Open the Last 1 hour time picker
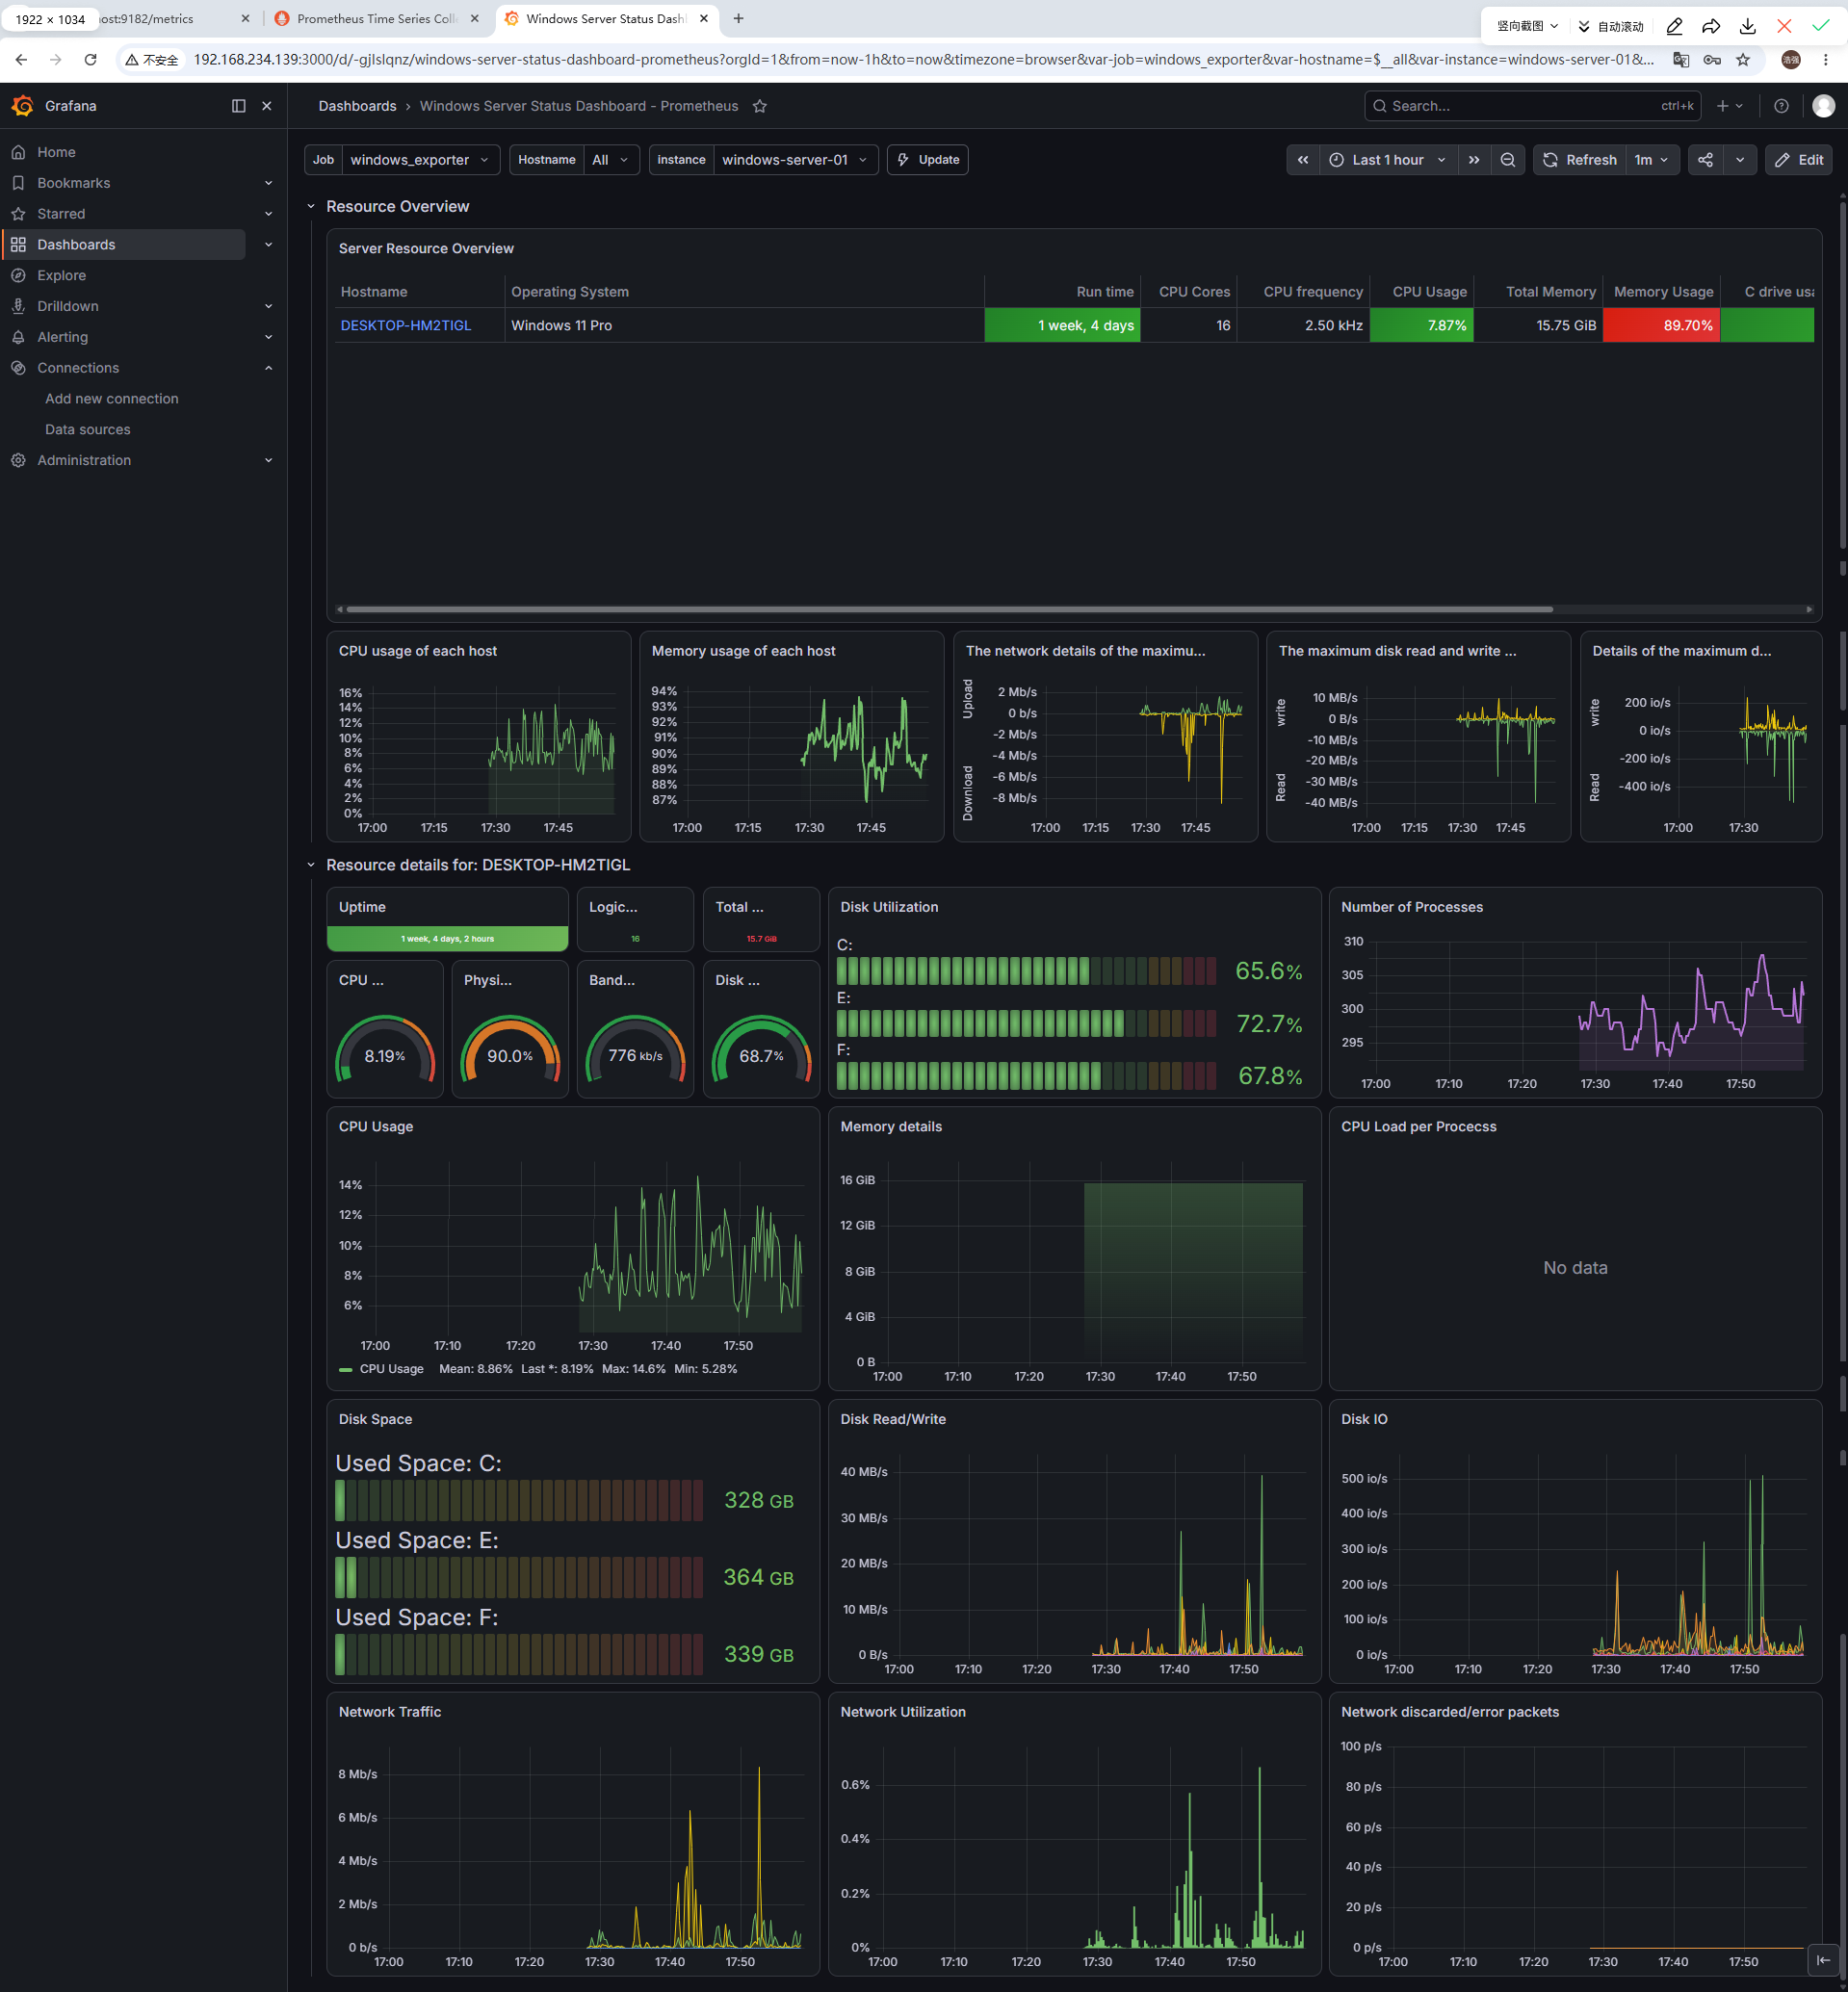The image size is (1848, 1992). pos(1388,160)
